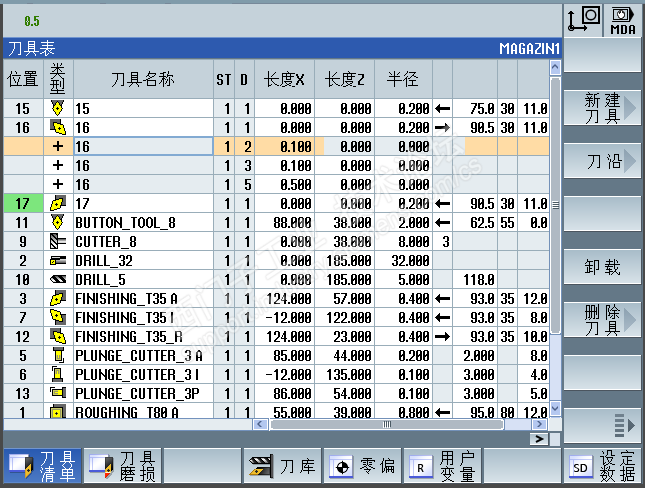
Task: Click number of teeth 3 for CUTTER_8
Action: click(445, 242)
